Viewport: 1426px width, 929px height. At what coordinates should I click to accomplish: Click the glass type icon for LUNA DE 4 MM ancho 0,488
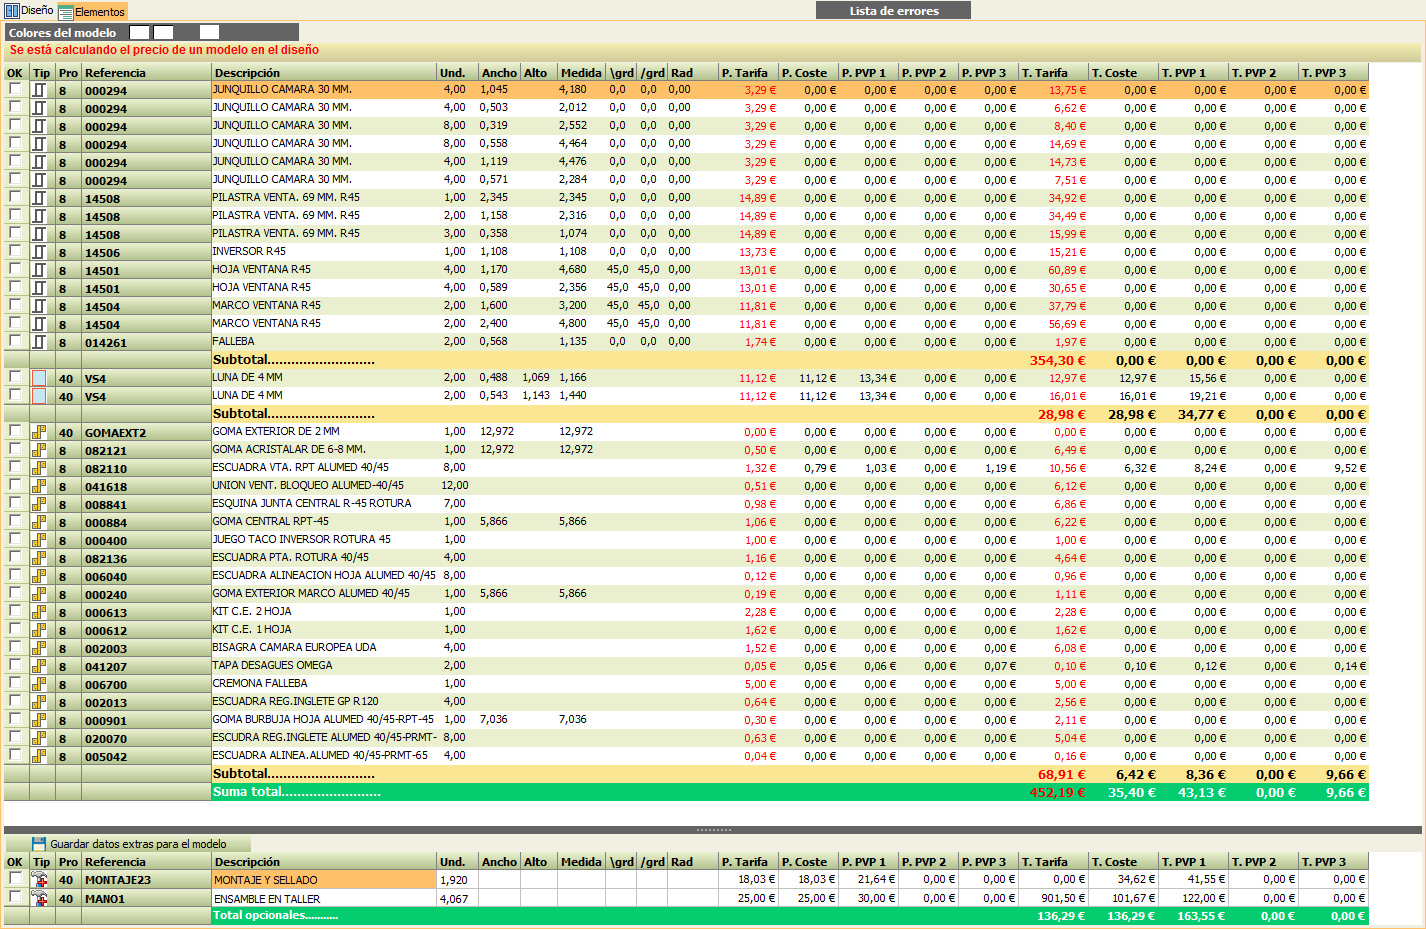pos(40,378)
